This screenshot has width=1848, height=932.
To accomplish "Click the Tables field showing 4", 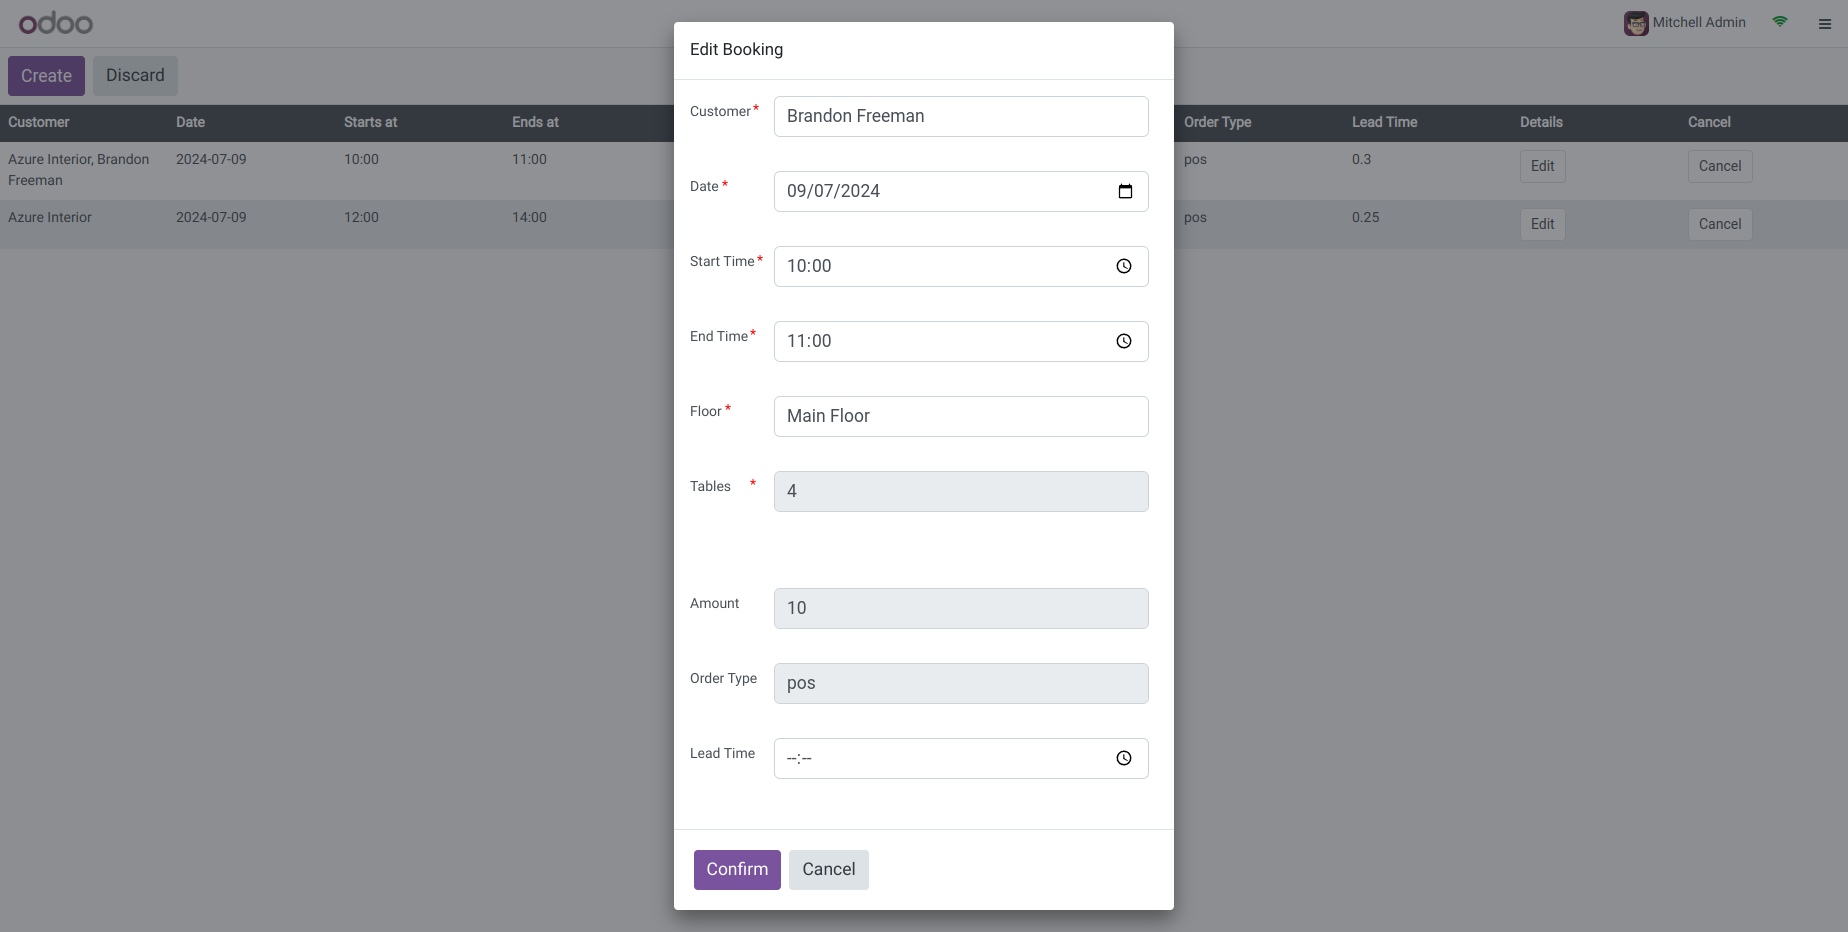I will point(960,491).
